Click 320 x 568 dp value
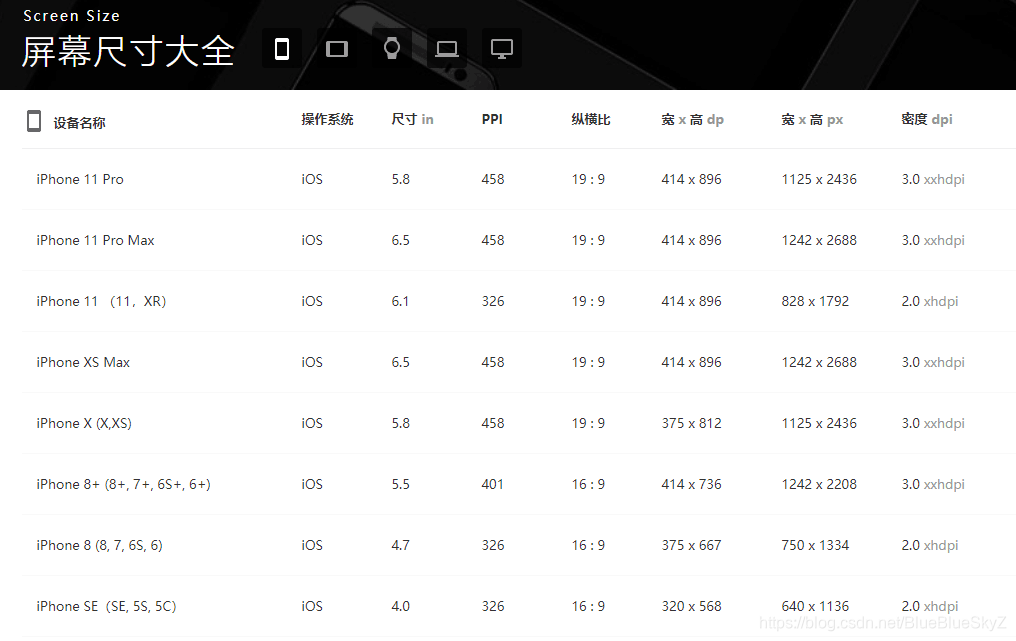 pyautogui.click(x=691, y=606)
